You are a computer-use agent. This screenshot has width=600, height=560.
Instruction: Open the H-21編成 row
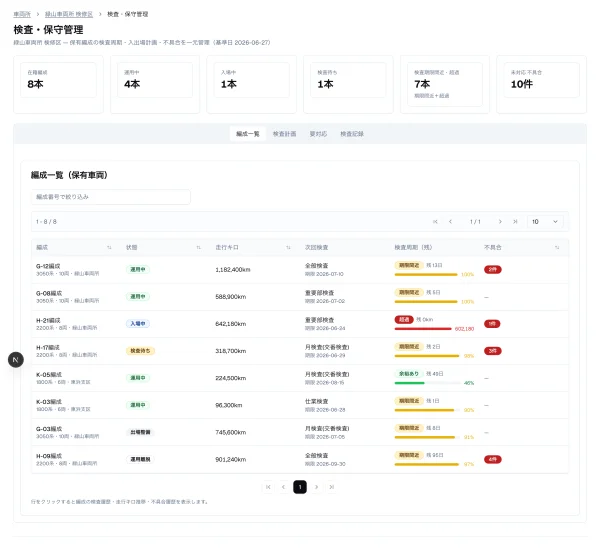300,324
